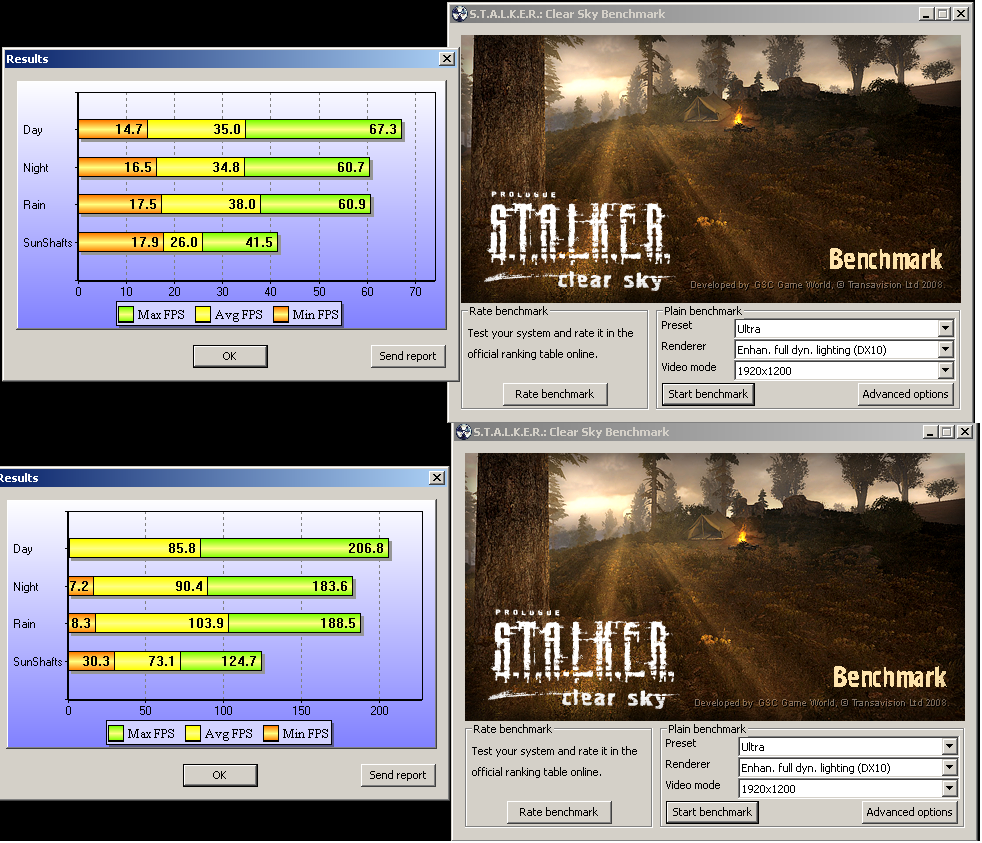Open the Renderer dropdown in the top benchmark window
Viewport: 982px width, 843px height.
[946, 349]
